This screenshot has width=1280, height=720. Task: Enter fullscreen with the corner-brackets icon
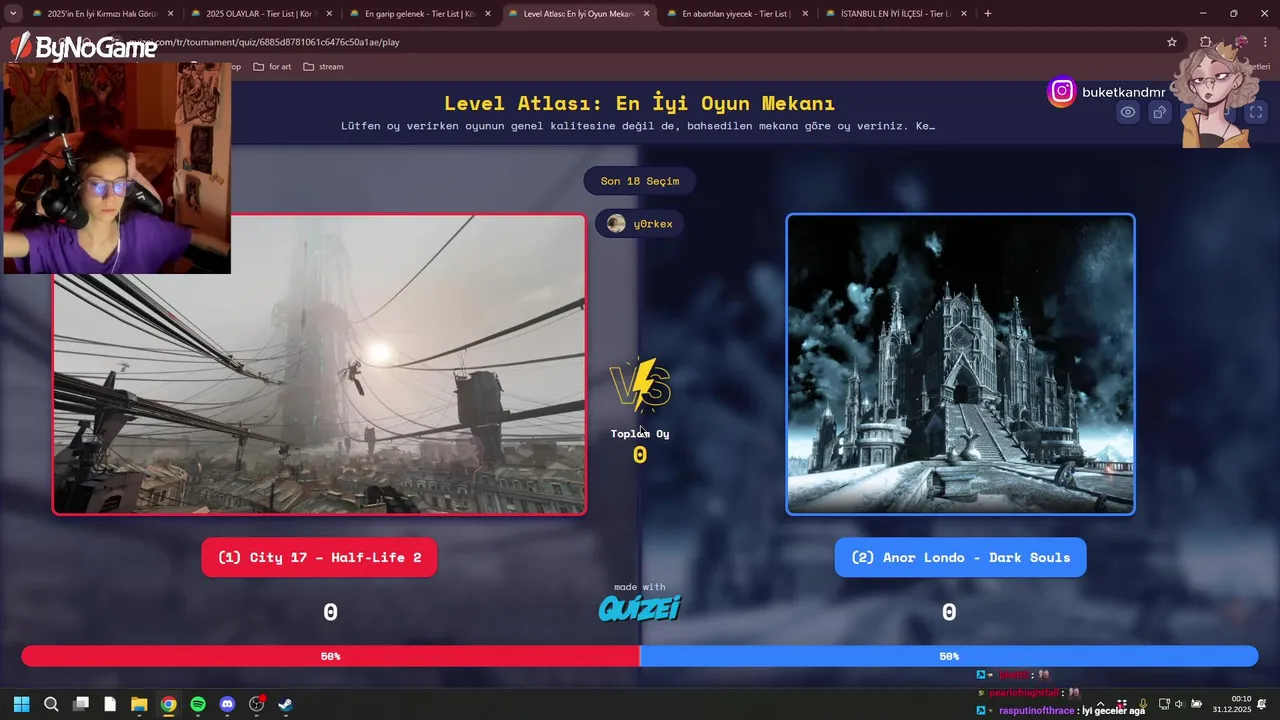[x=1256, y=112]
